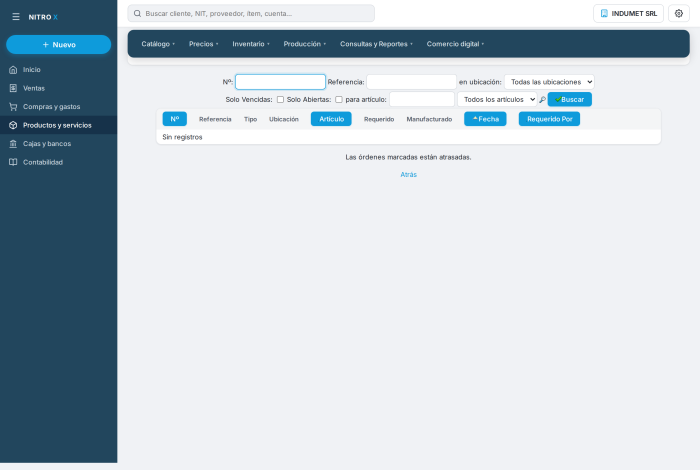Click the search magnifier icon in top bar
Viewport: 700px width, 470px height.
pos(138,13)
